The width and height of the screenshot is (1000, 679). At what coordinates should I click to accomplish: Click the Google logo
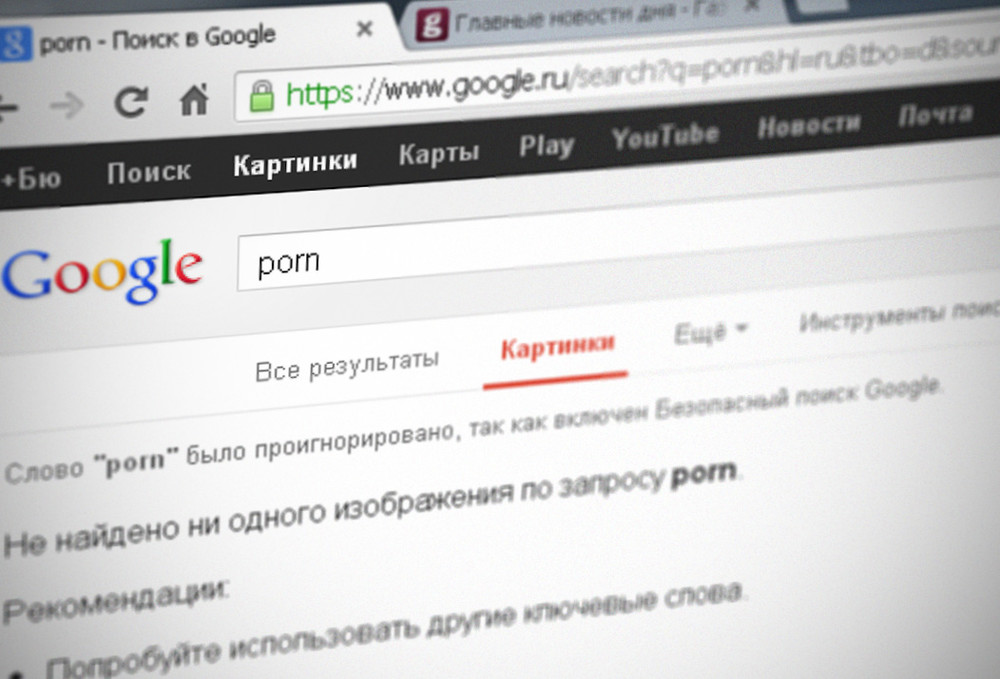click(x=102, y=271)
